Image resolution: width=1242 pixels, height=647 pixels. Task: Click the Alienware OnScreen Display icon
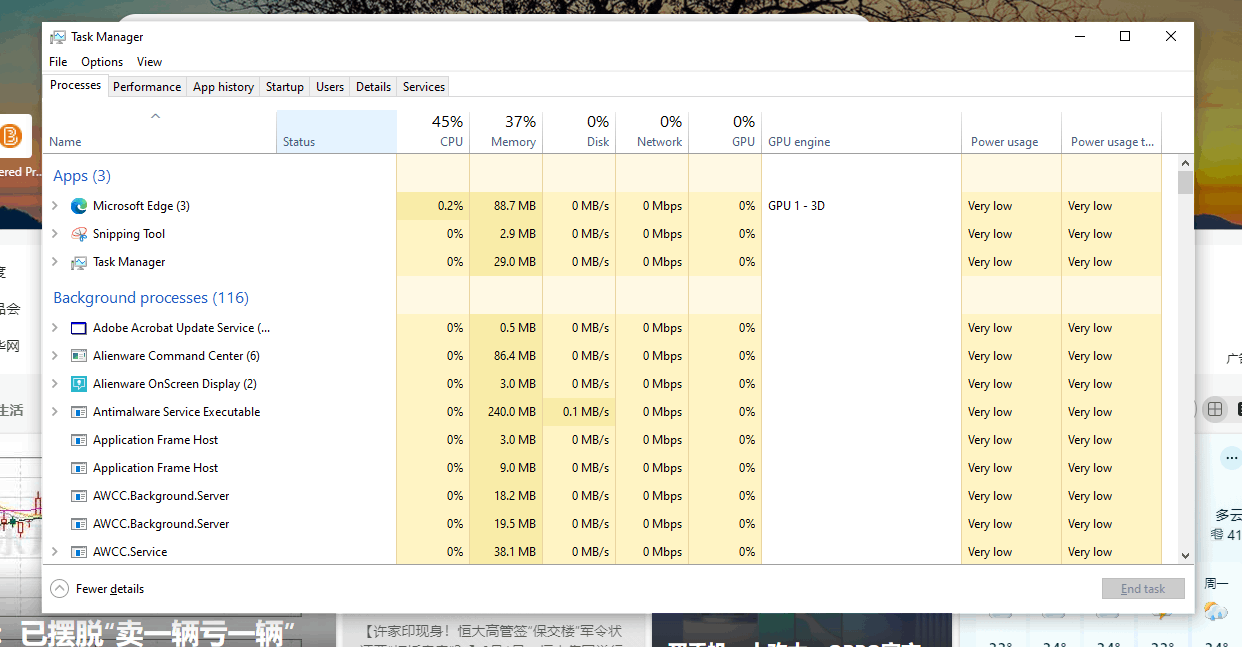pyautogui.click(x=78, y=383)
